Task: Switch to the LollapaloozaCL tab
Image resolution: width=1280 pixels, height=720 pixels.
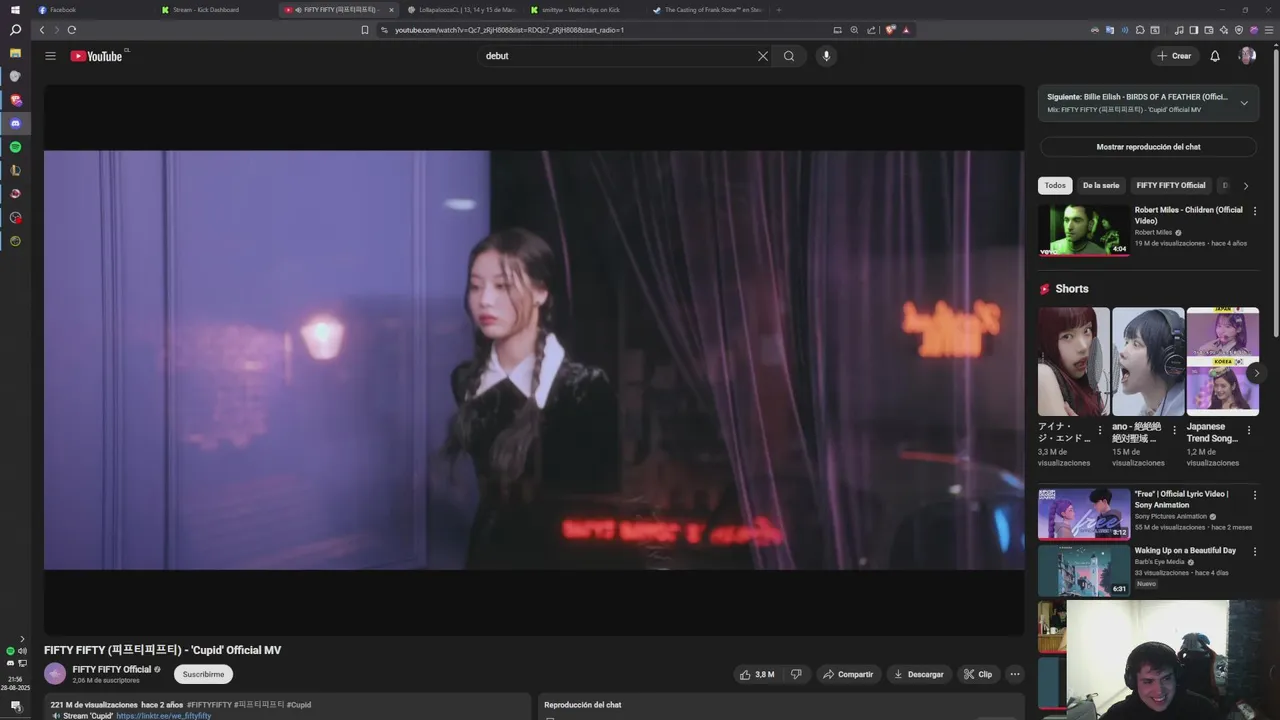Action: coord(462,10)
